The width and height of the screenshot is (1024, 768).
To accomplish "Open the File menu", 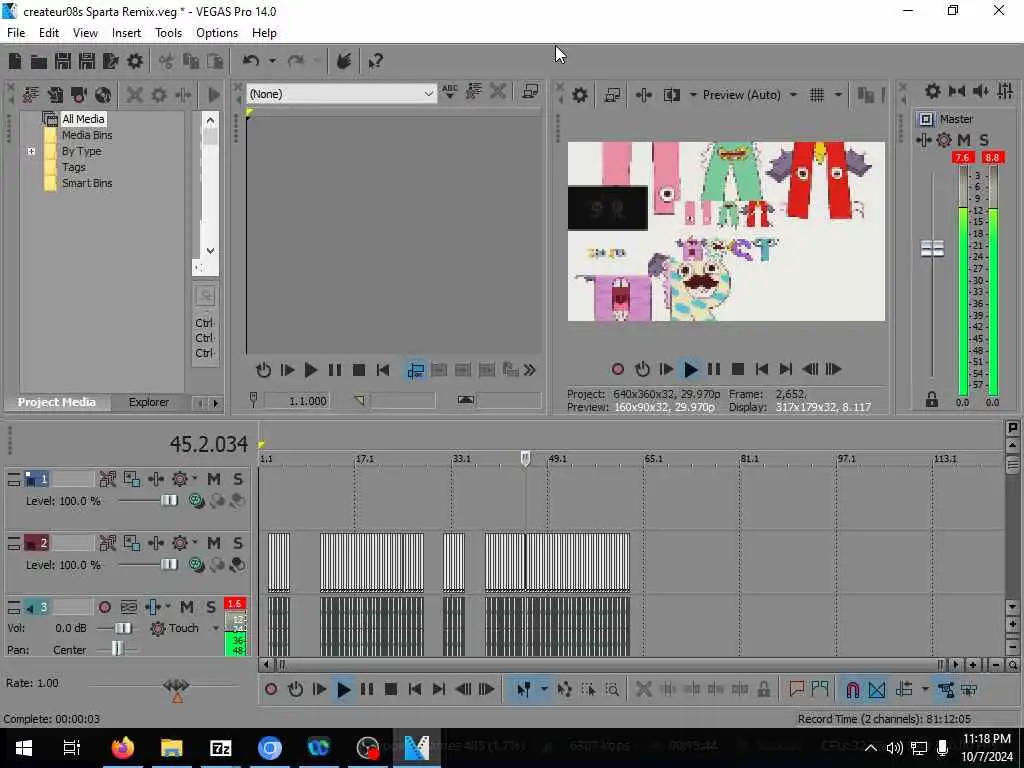I will click(16, 33).
